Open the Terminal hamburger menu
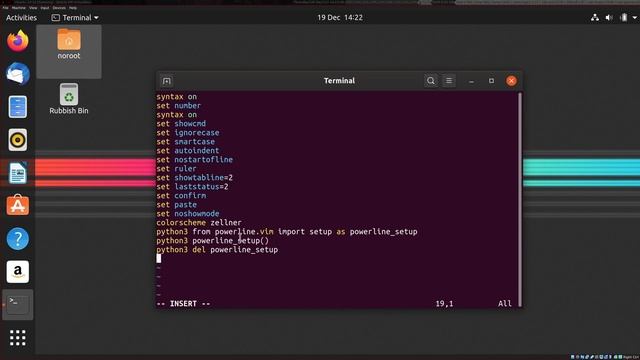 (x=449, y=81)
